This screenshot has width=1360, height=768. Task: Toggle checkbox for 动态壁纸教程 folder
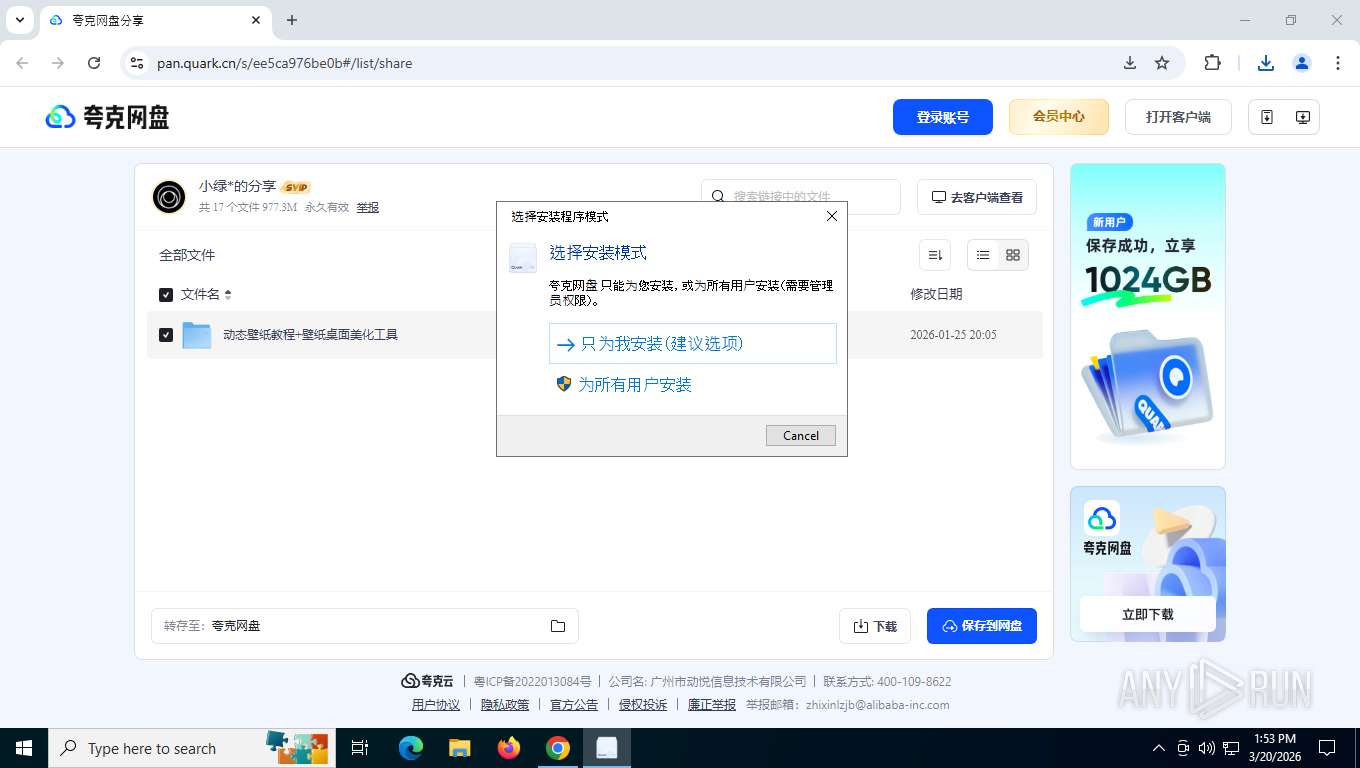[x=166, y=335]
